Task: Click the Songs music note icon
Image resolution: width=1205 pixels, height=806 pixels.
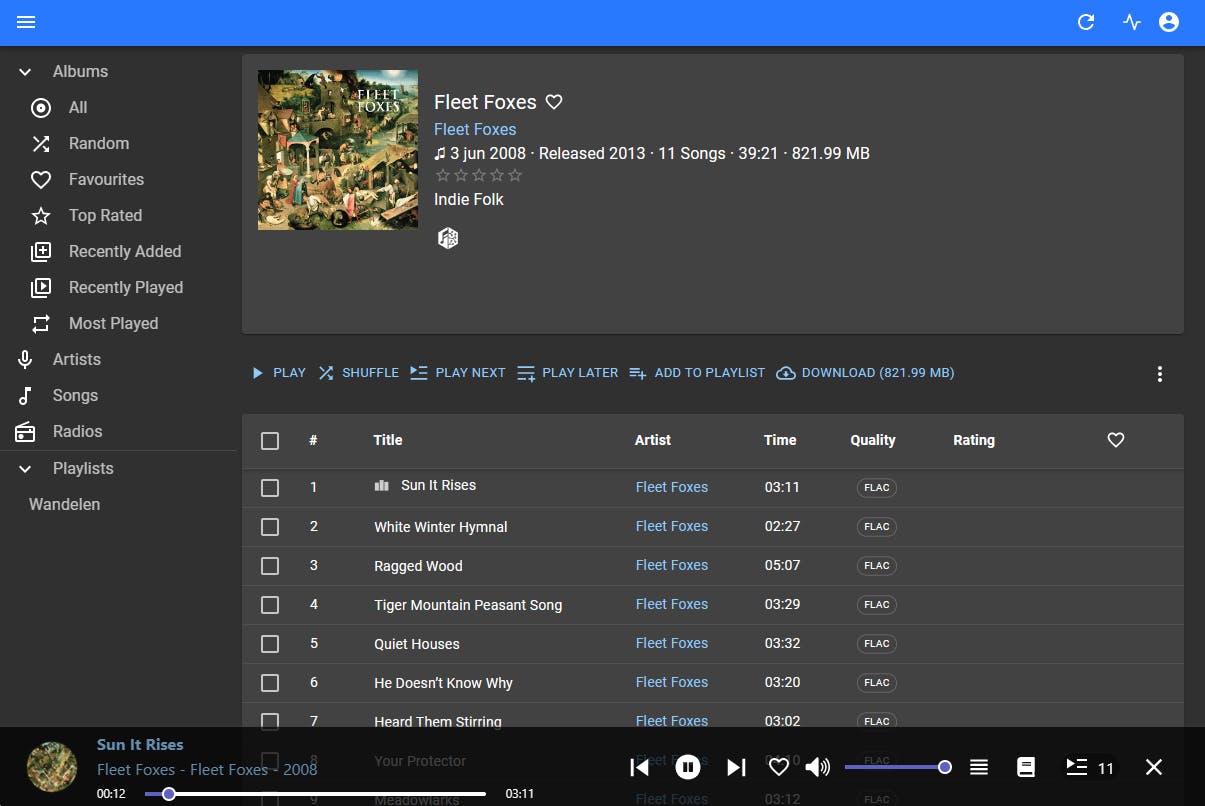Action: 25,396
